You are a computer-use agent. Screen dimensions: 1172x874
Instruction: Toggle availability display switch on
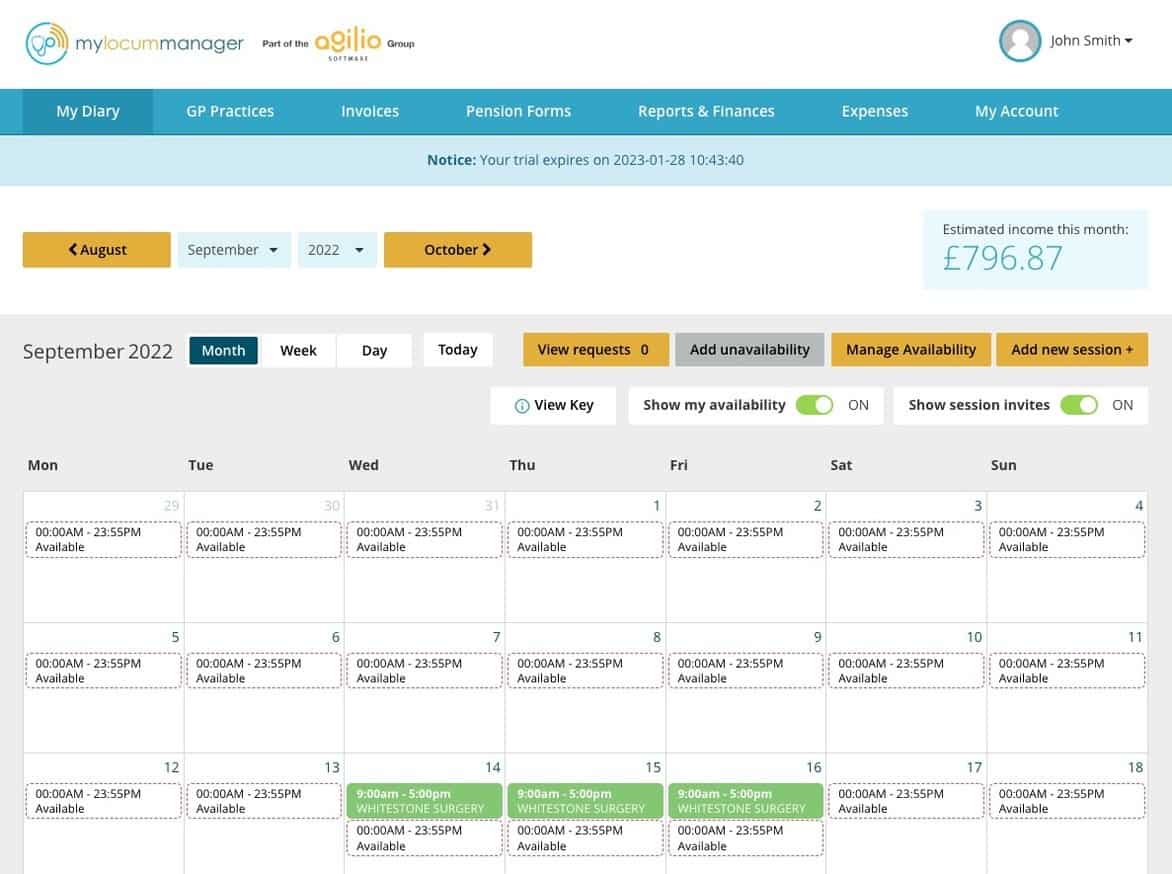pyautogui.click(x=815, y=405)
